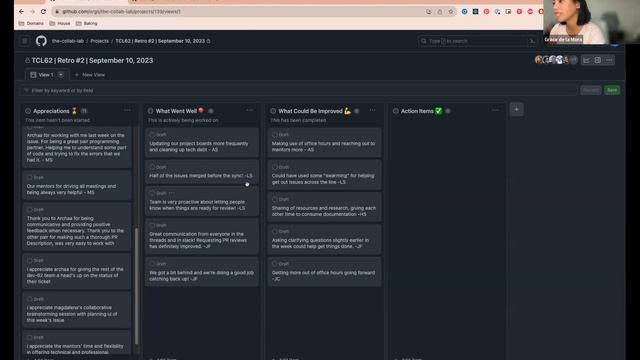Click the status circle icon on Action Items column
The width and height of the screenshot is (640, 360).
coord(396,111)
